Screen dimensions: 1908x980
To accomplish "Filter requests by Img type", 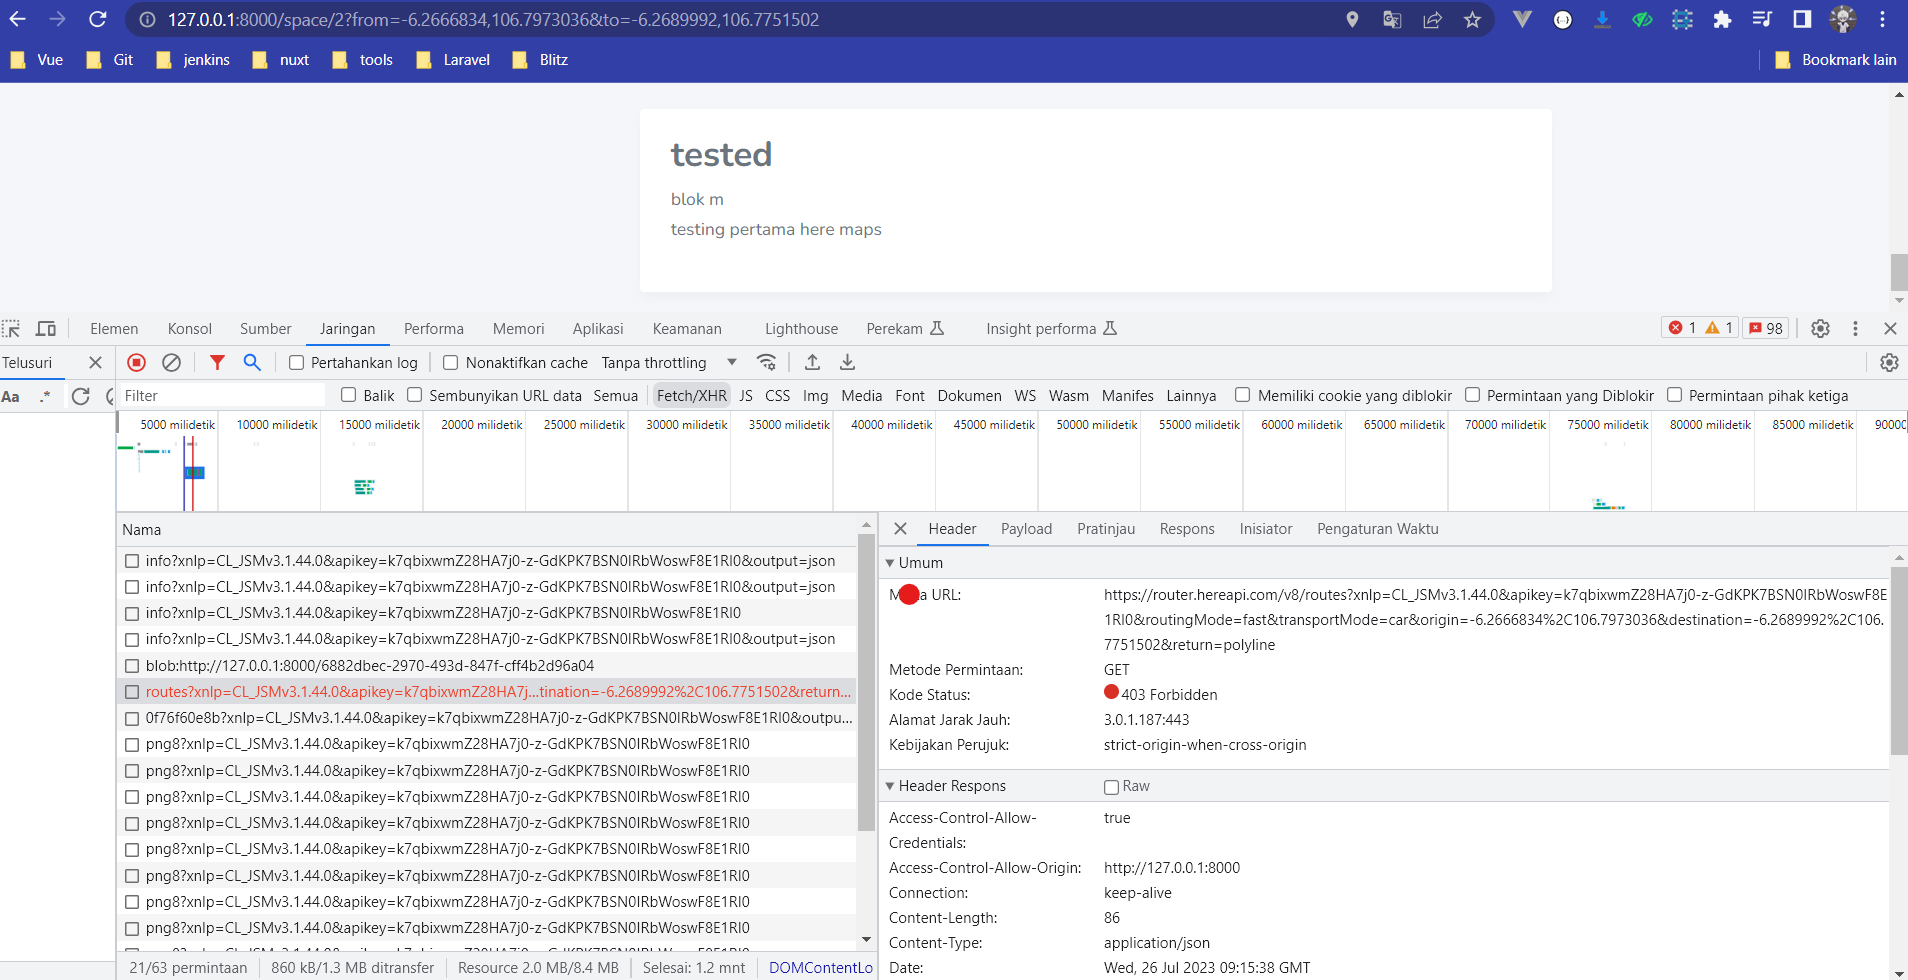I will (x=815, y=396).
